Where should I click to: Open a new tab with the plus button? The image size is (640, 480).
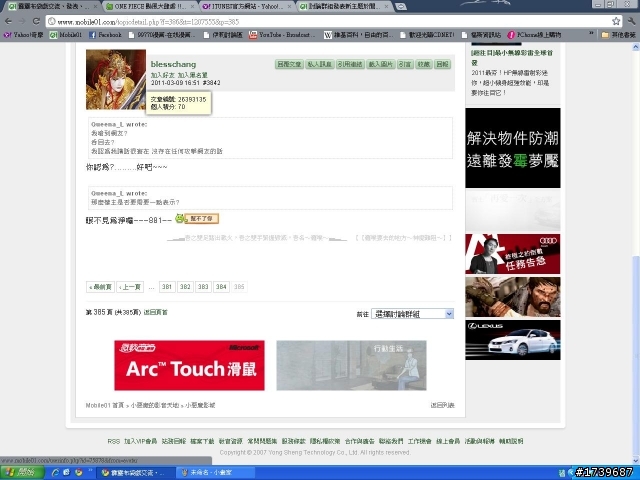[x=401, y=7]
